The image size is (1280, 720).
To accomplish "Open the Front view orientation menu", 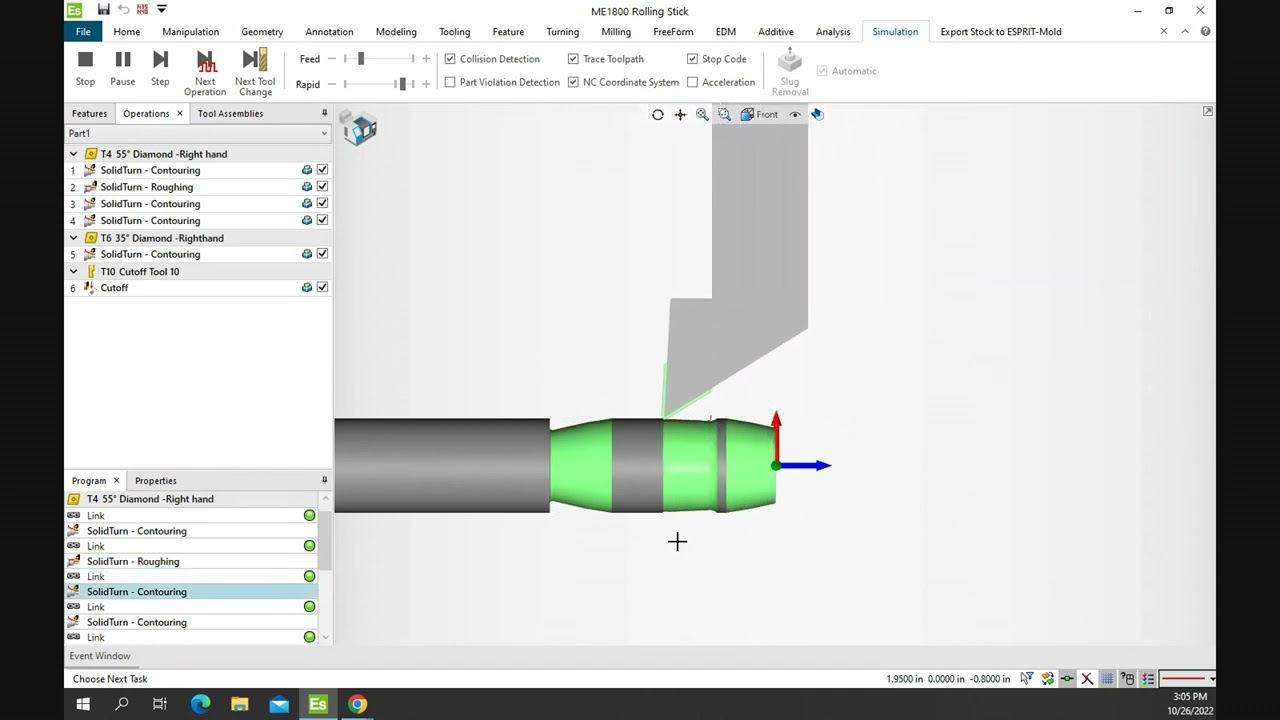I will coord(760,115).
